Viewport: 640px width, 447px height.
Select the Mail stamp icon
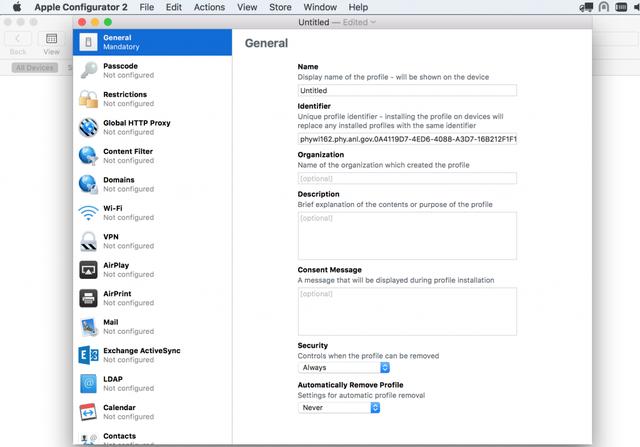pyautogui.click(x=89, y=327)
